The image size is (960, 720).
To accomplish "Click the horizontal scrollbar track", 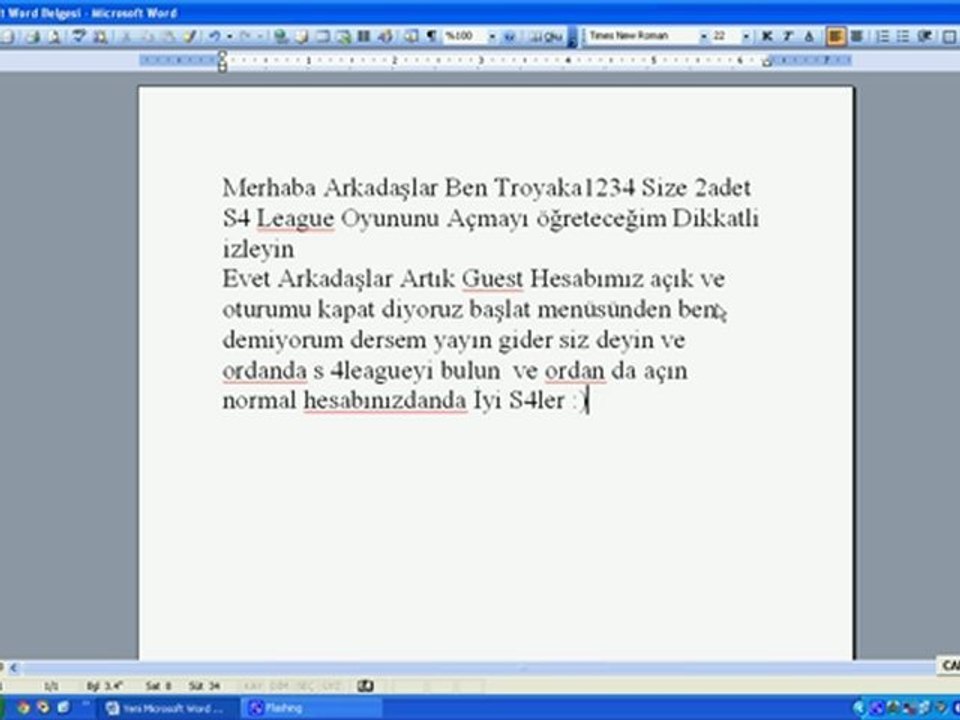I will click(478, 667).
